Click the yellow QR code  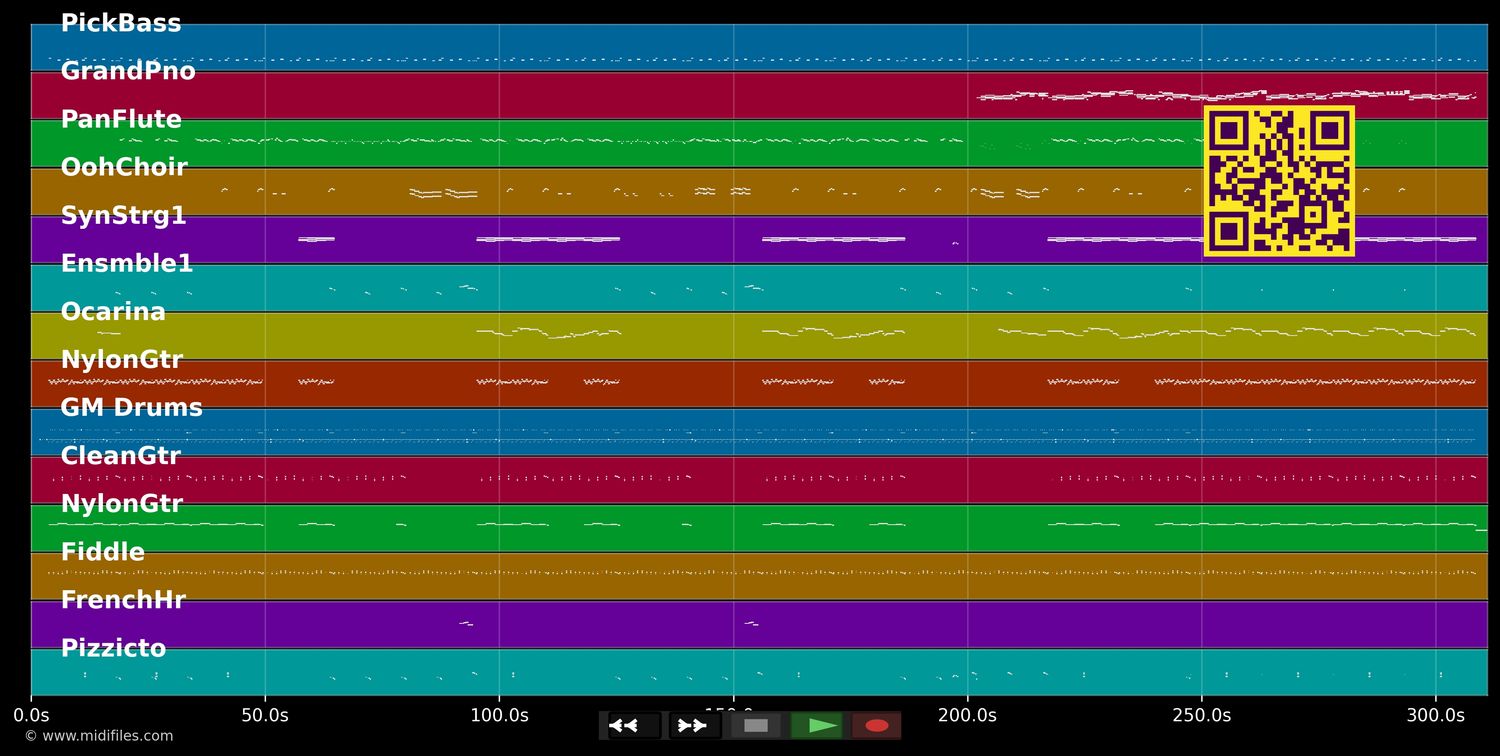(x=1279, y=181)
